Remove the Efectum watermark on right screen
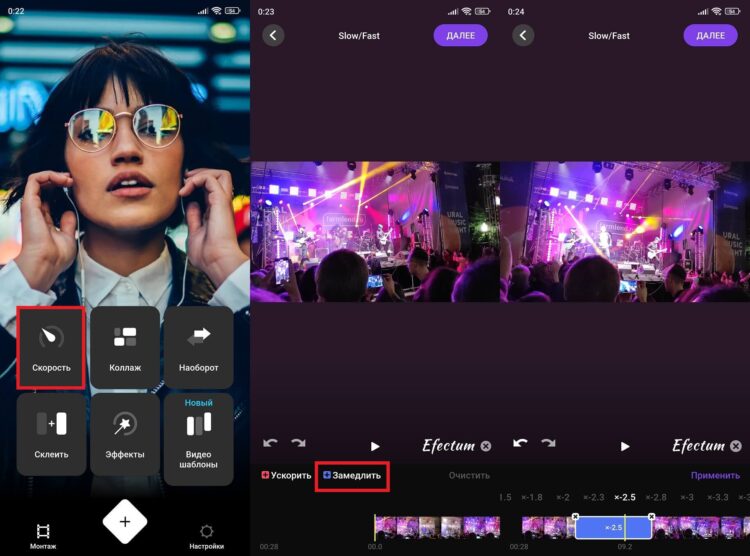750x556 pixels. click(x=736, y=446)
